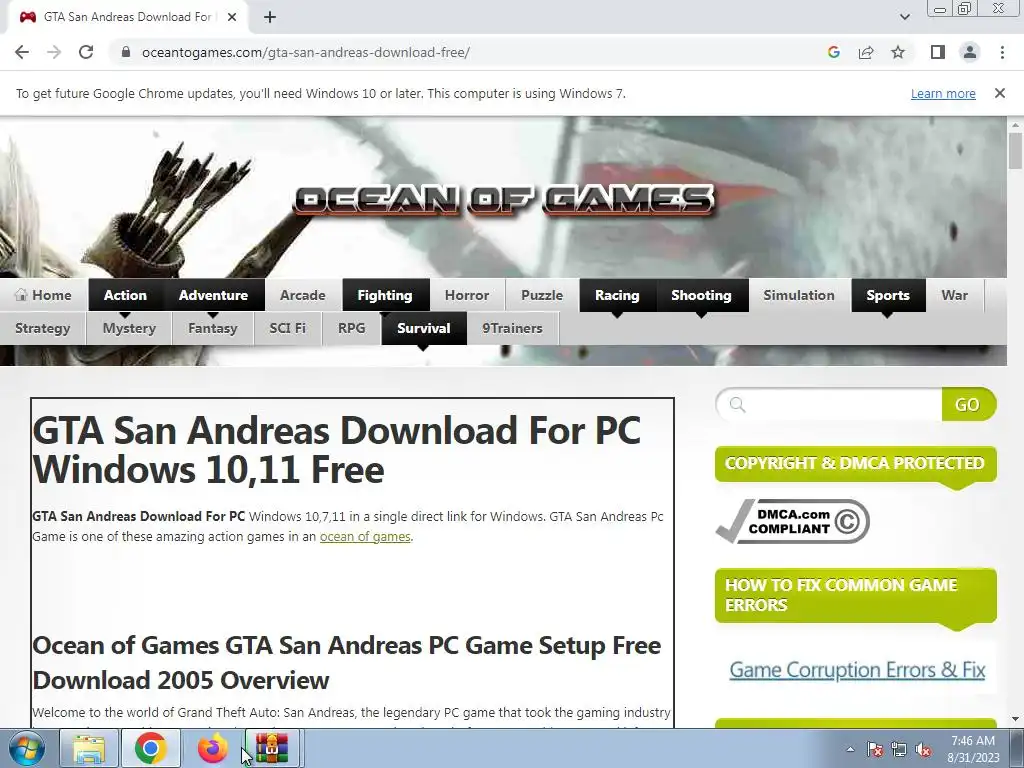Open the War category
Viewport: 1024px width, 768px height.
pyautogui.click(x=955, y=295)
